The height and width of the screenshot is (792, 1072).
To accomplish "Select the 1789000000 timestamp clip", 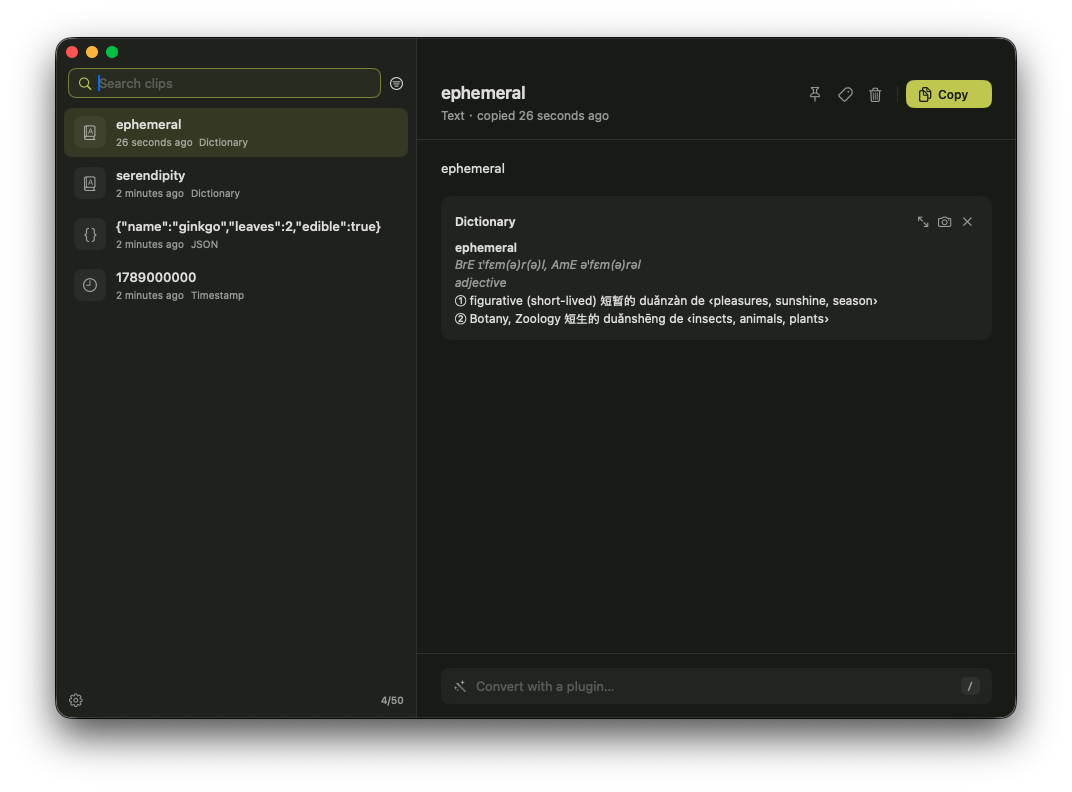I will 236,285.
